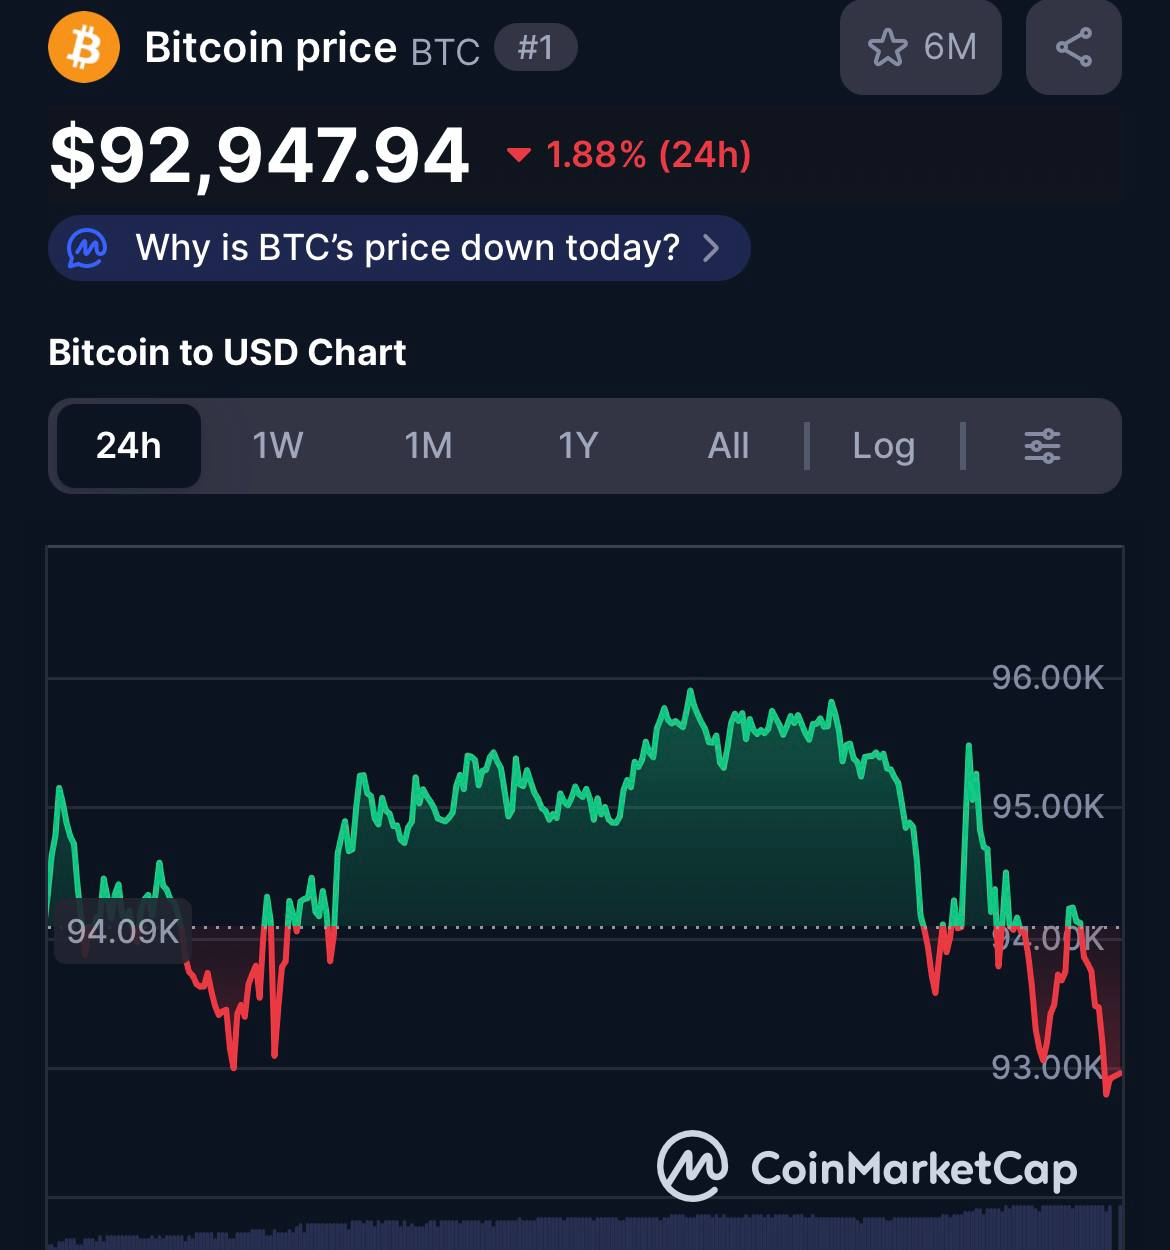Click the orange Bitcoin logo icon
The height and width of the screenshot is (1250, 1170).
click(84, 48)
